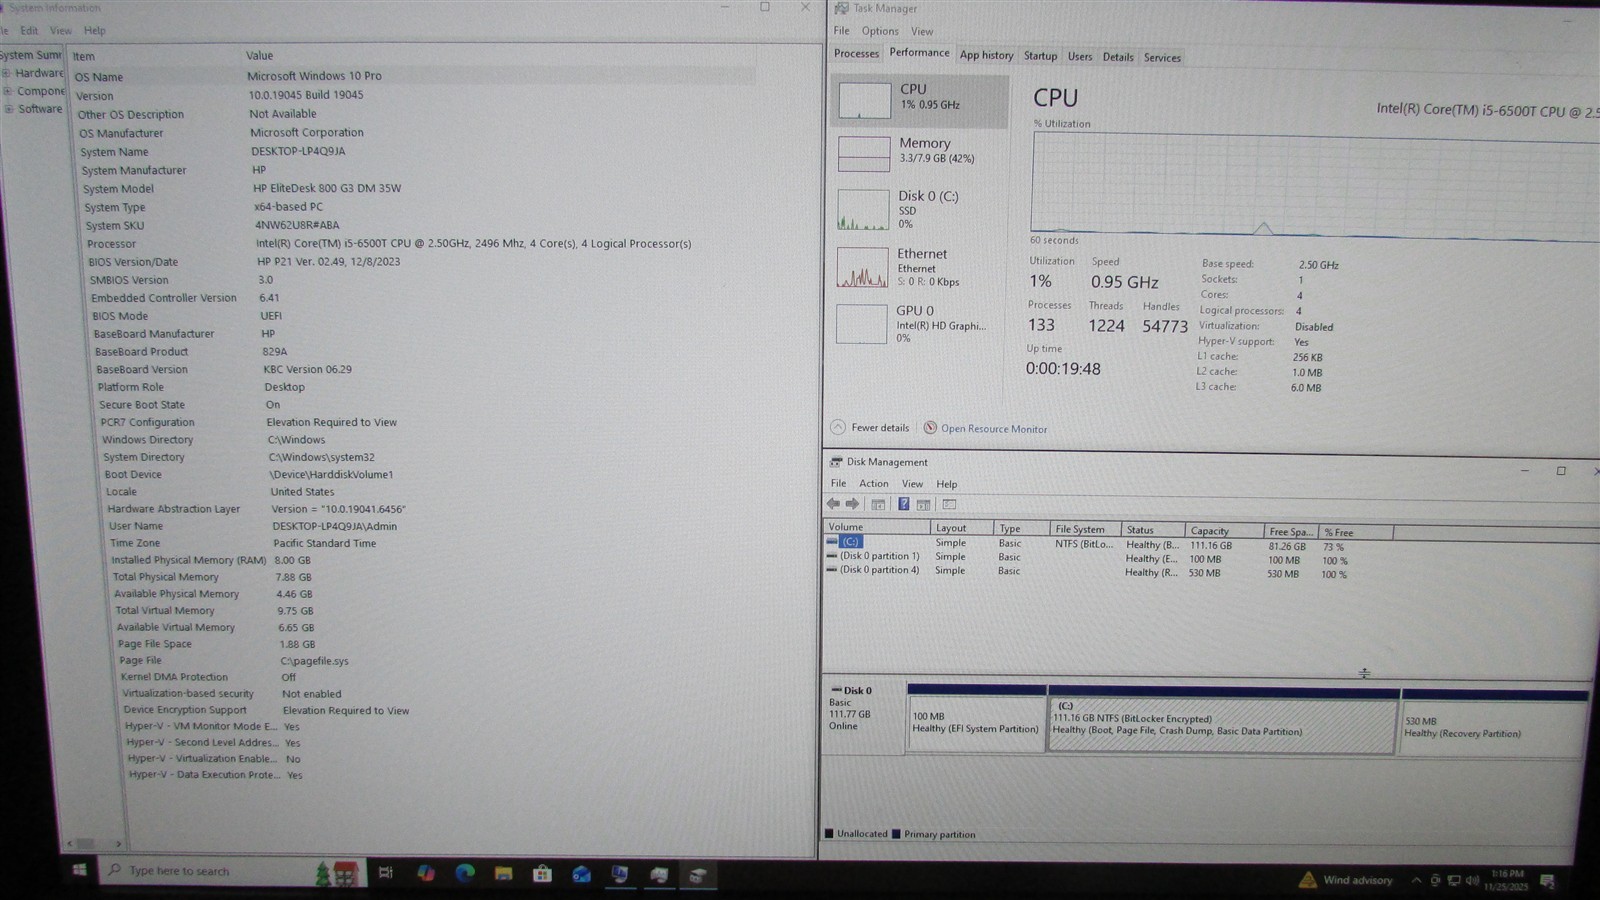
Task: Switch to Task Manager taskbar icon
Action: [x=659, y=876]
